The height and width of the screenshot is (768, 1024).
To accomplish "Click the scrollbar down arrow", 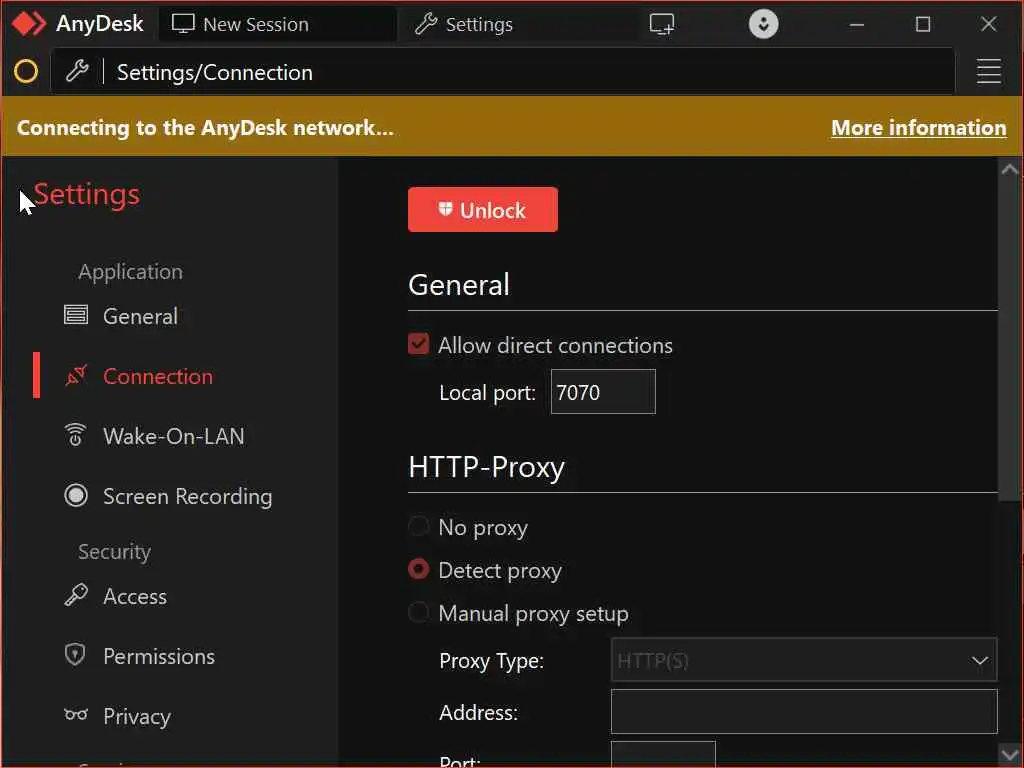I will 1010,753.
